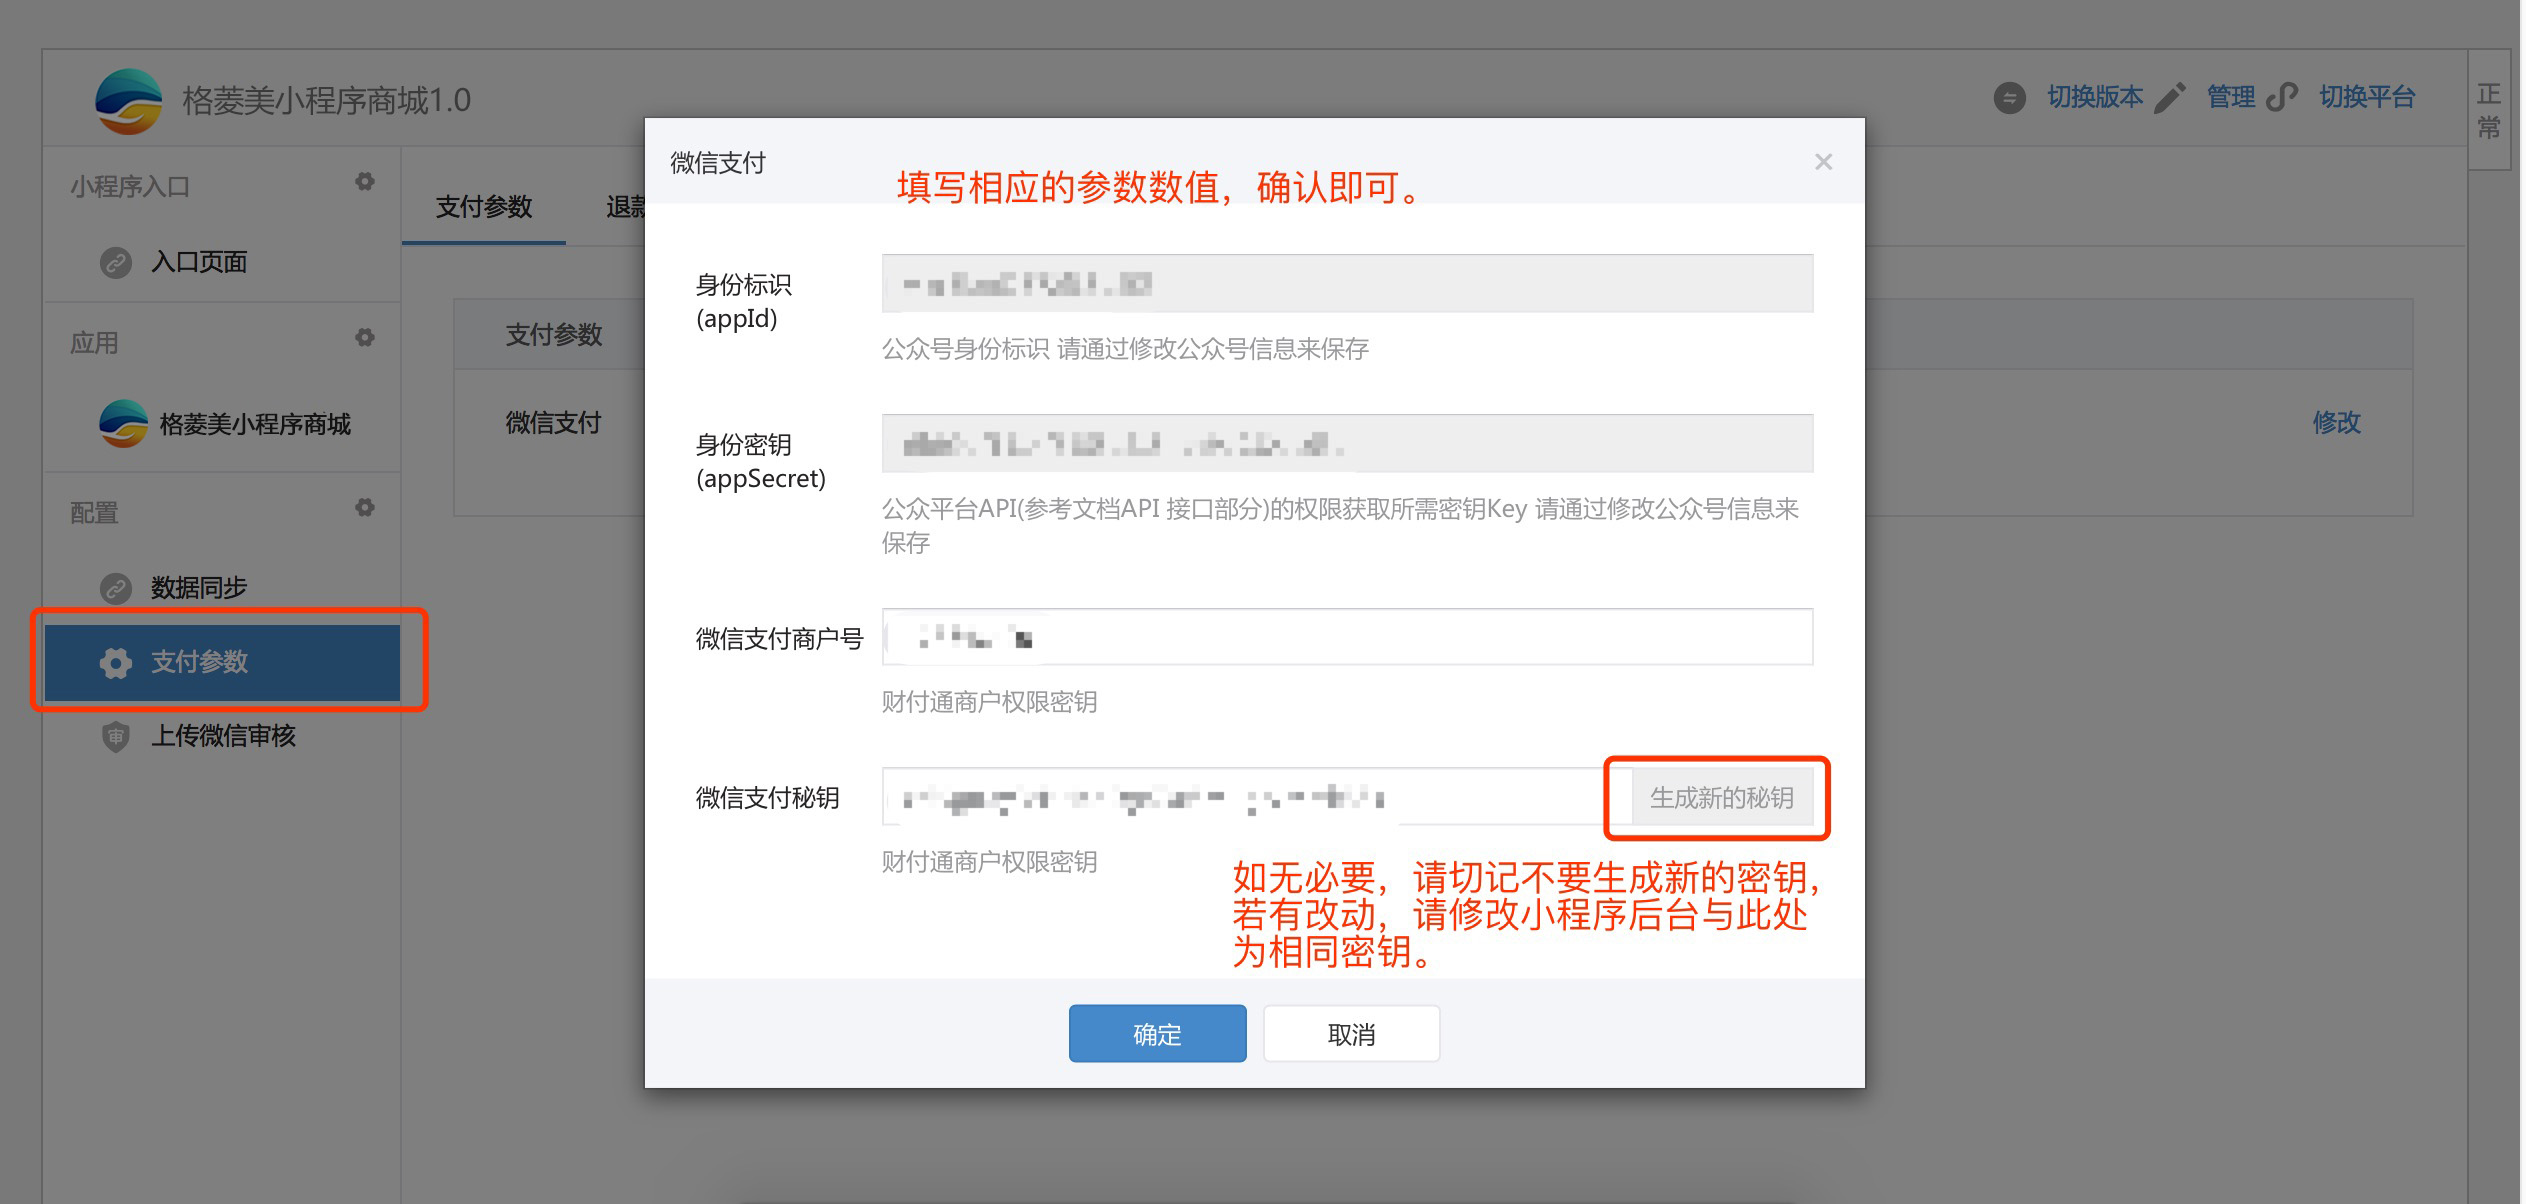Click 取消 to dismiss the dialog
Image resolution: width=2526 pixels, height=1204 pixels.
click(1351, 1034)
